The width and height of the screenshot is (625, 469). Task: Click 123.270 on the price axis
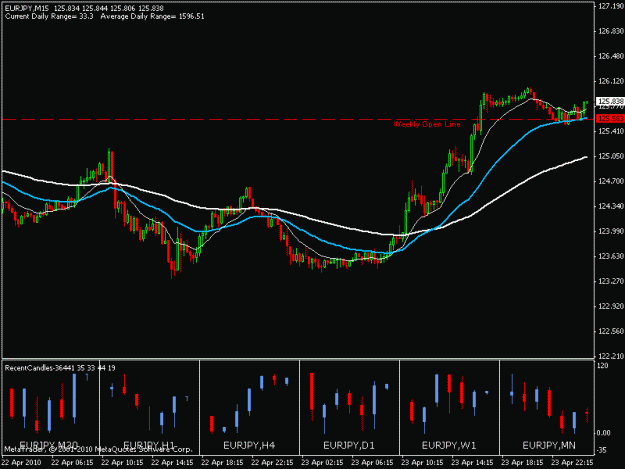[611, 281]
